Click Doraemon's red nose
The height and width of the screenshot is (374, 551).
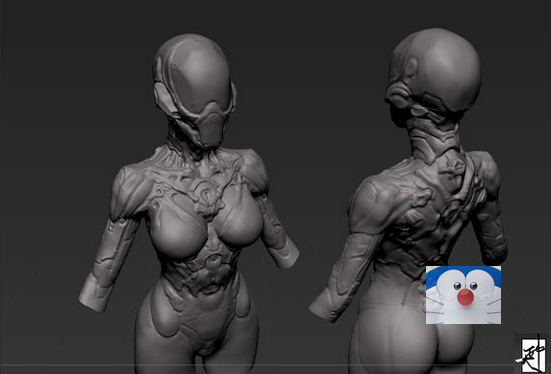(x=465, y=297)
